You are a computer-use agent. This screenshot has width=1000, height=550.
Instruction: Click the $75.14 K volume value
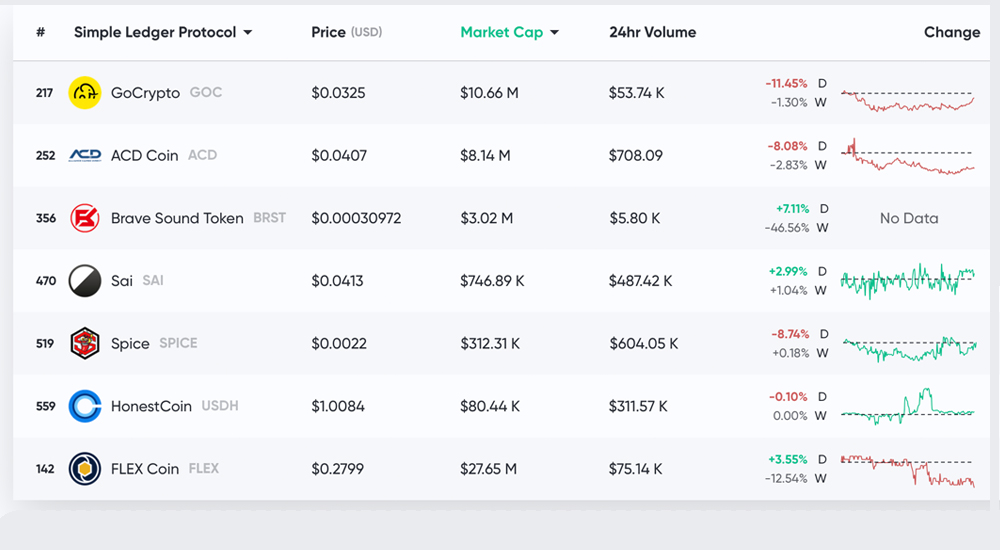click(636, 469)
